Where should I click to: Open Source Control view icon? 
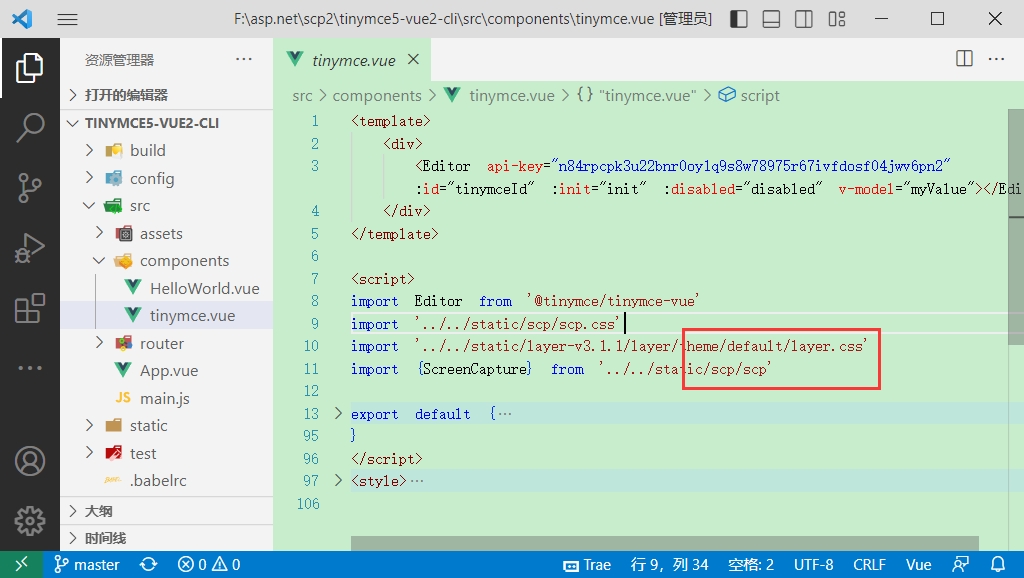pyautogui.click(x=29, y=187)
